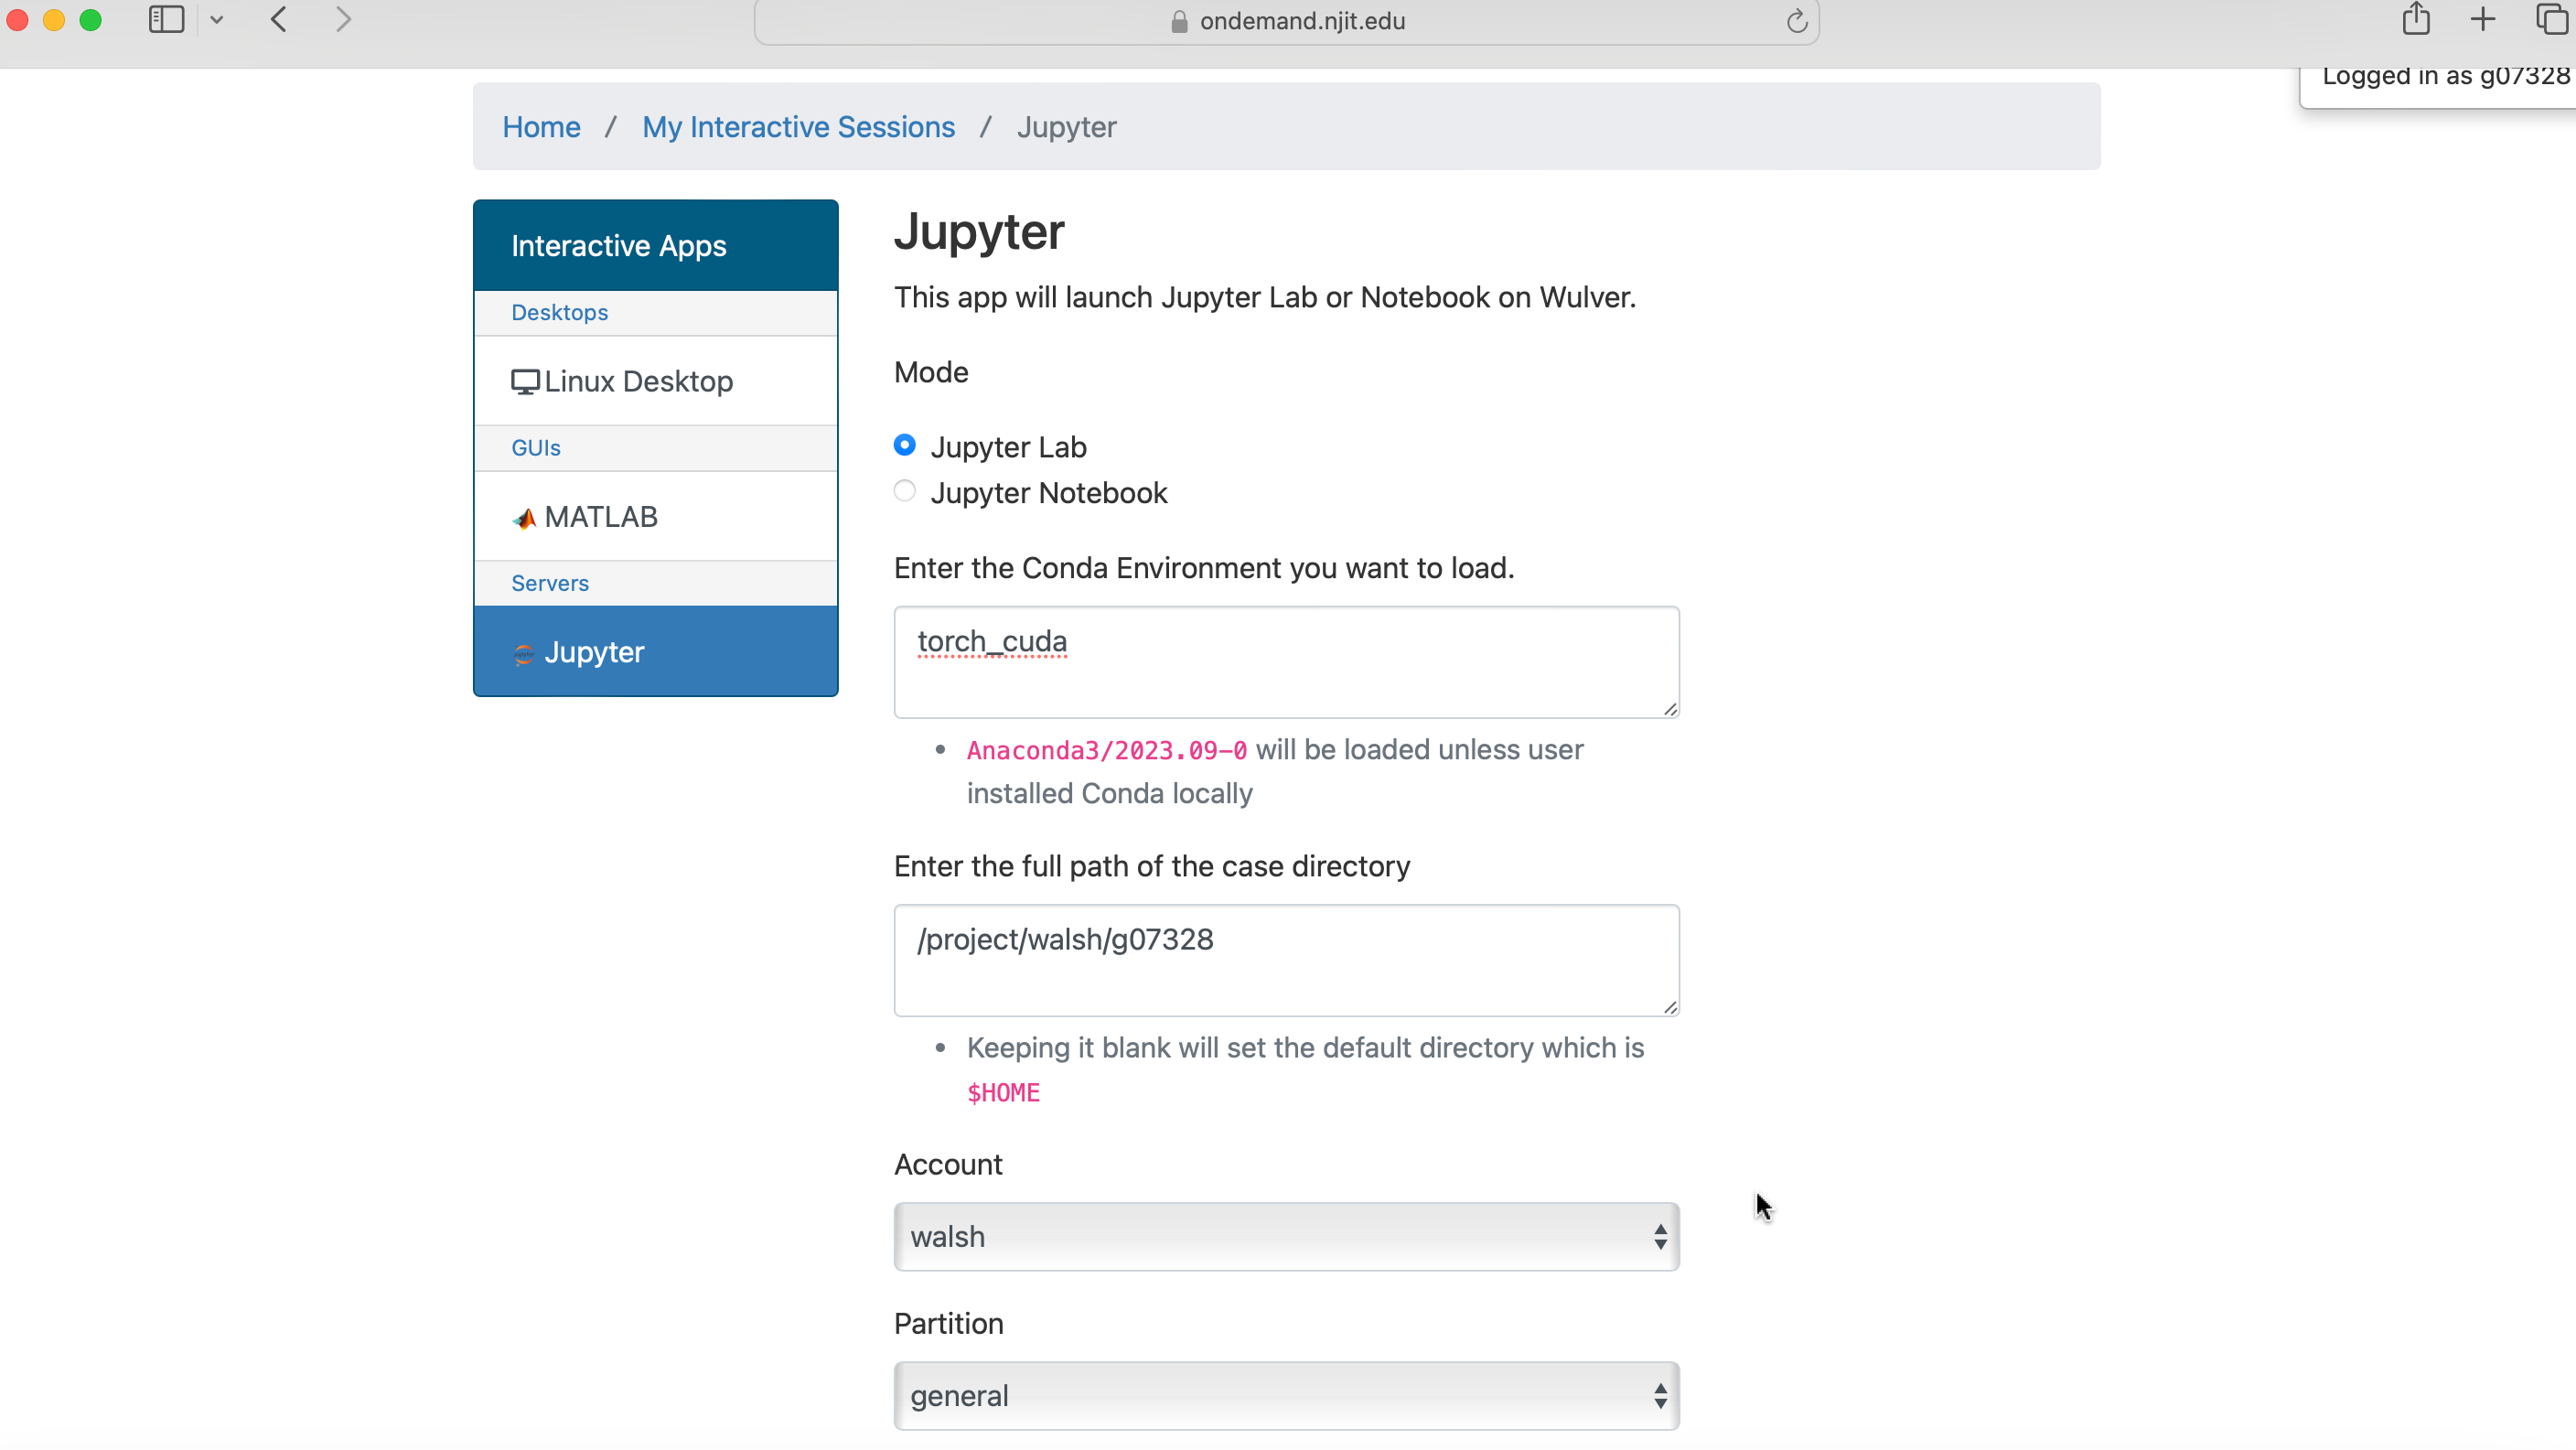Screen dimensions: 2576x1450
Task: Click the forward navigation arrow
Action: point(341,21)
